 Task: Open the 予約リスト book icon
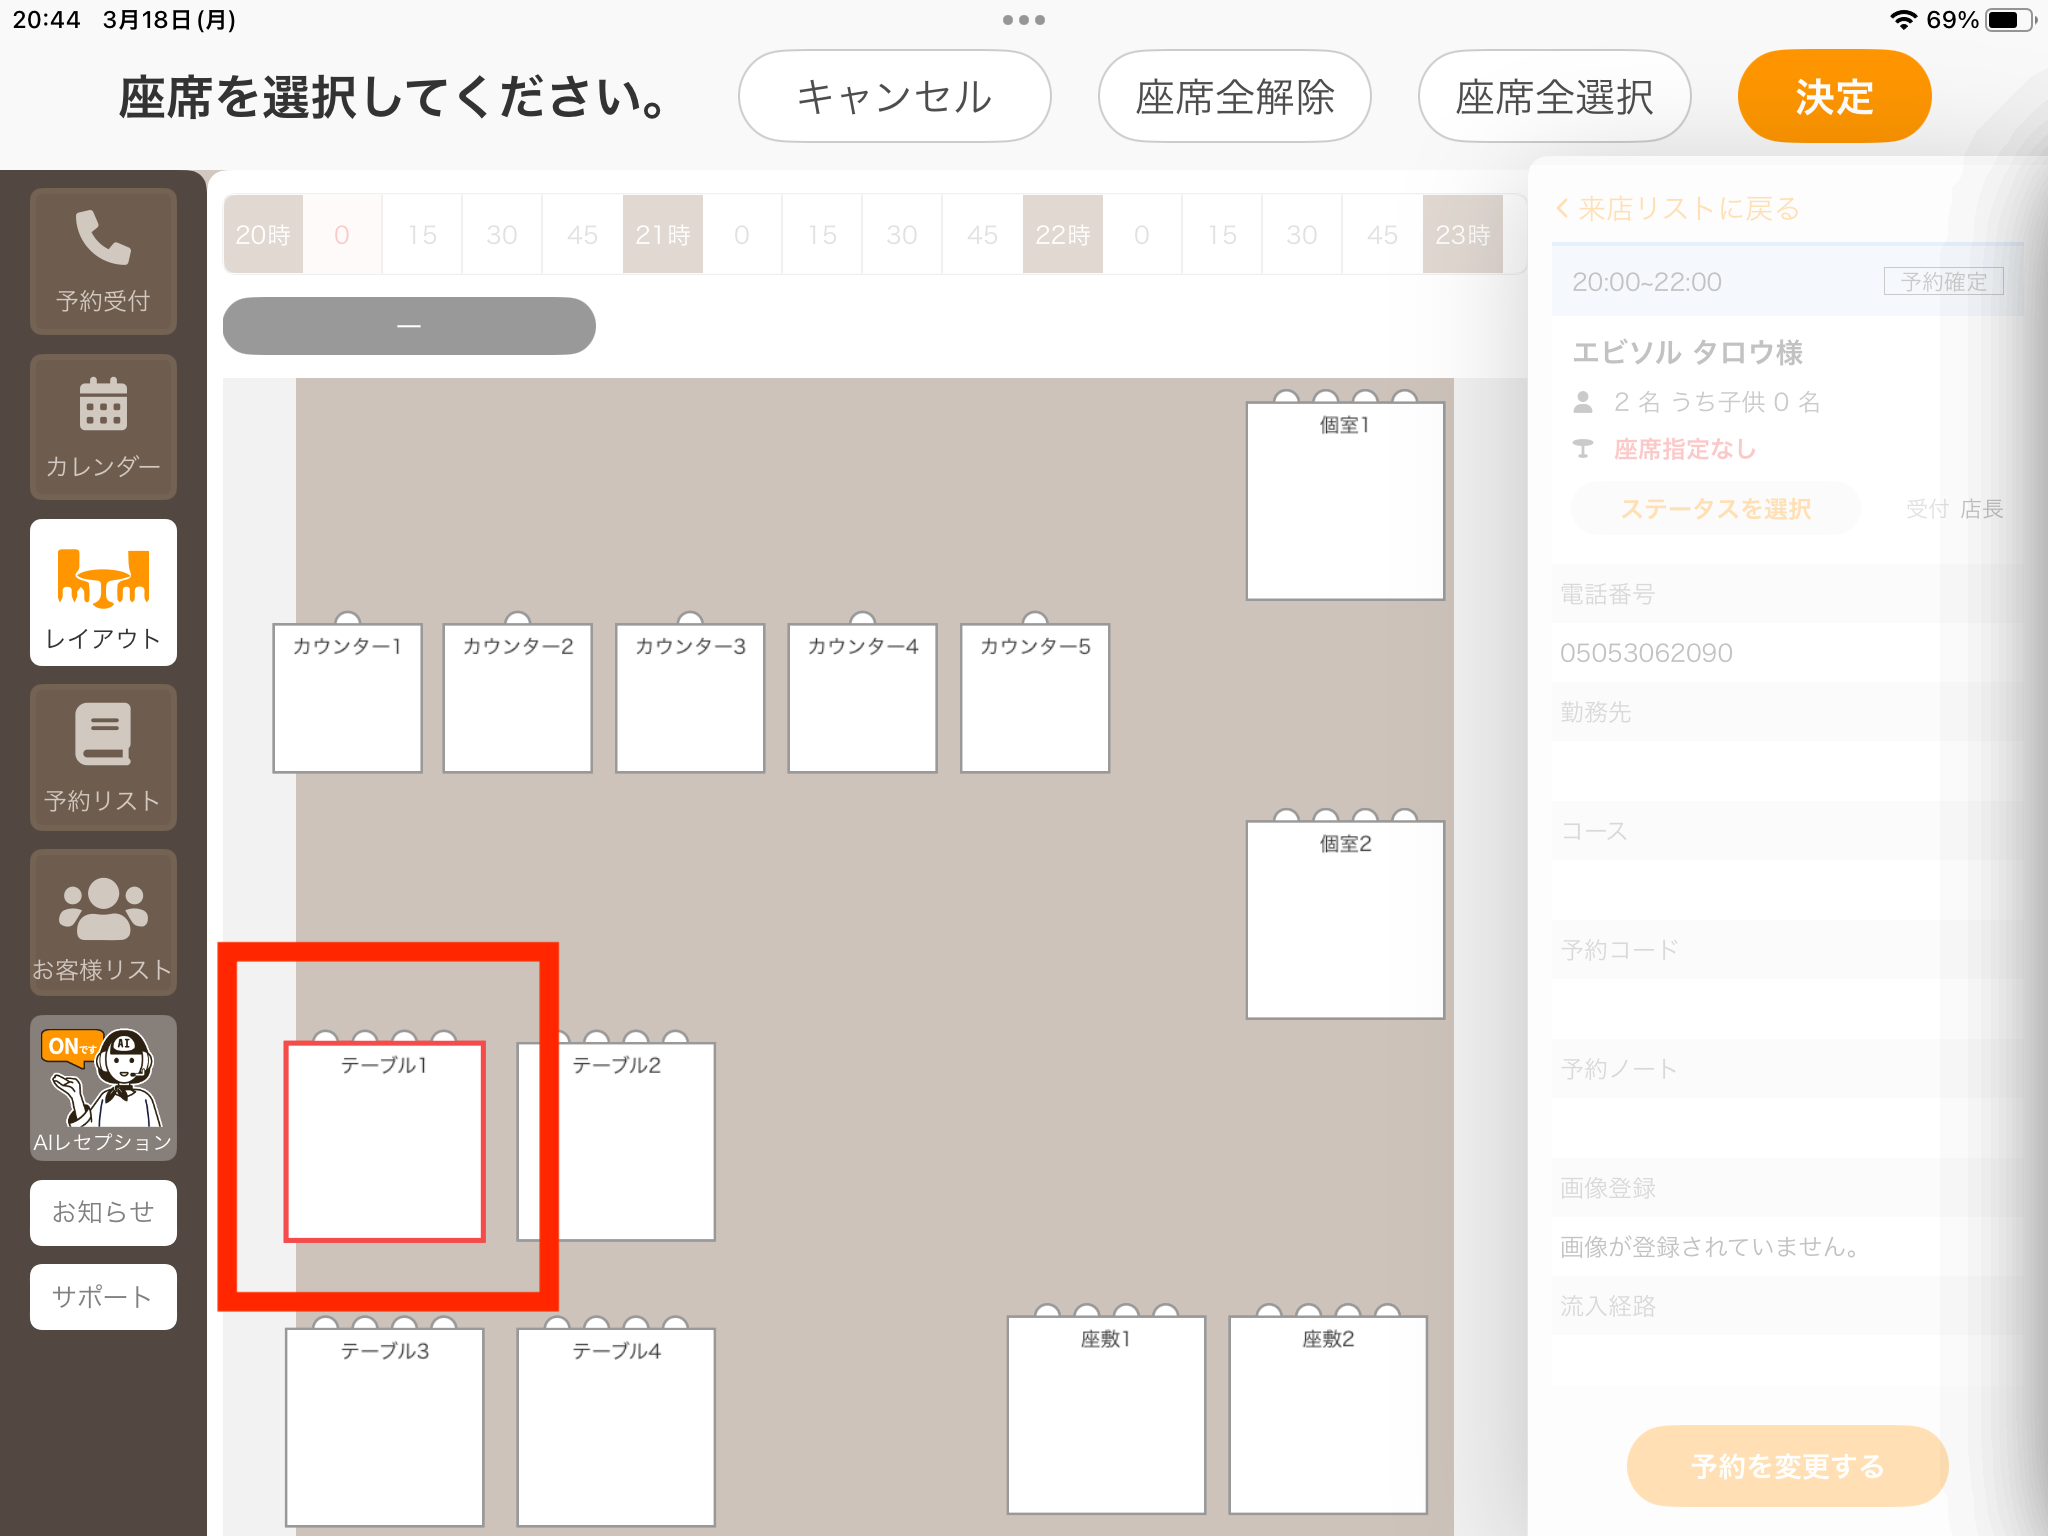[103, 757]
